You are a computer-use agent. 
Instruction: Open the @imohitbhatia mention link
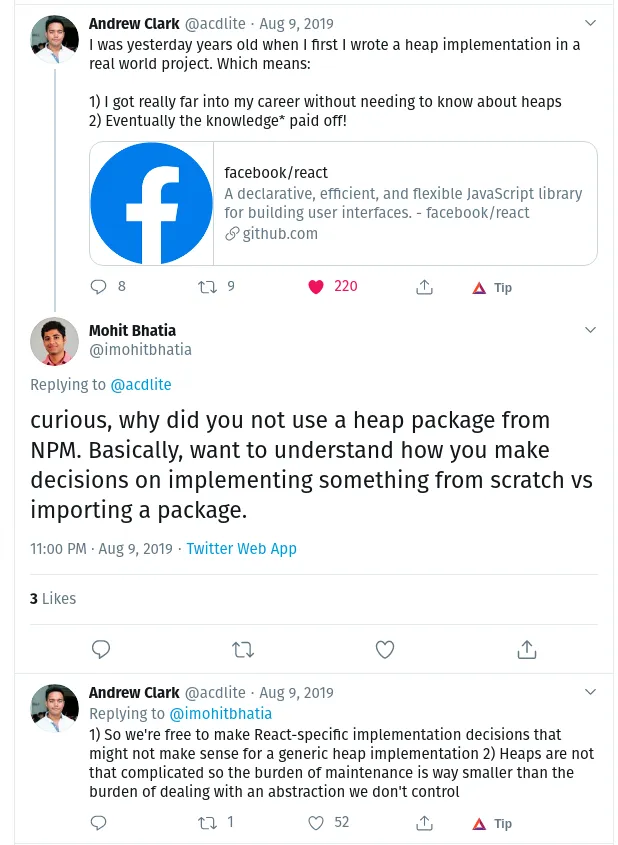pyautogui.click(x=220, y=714)
